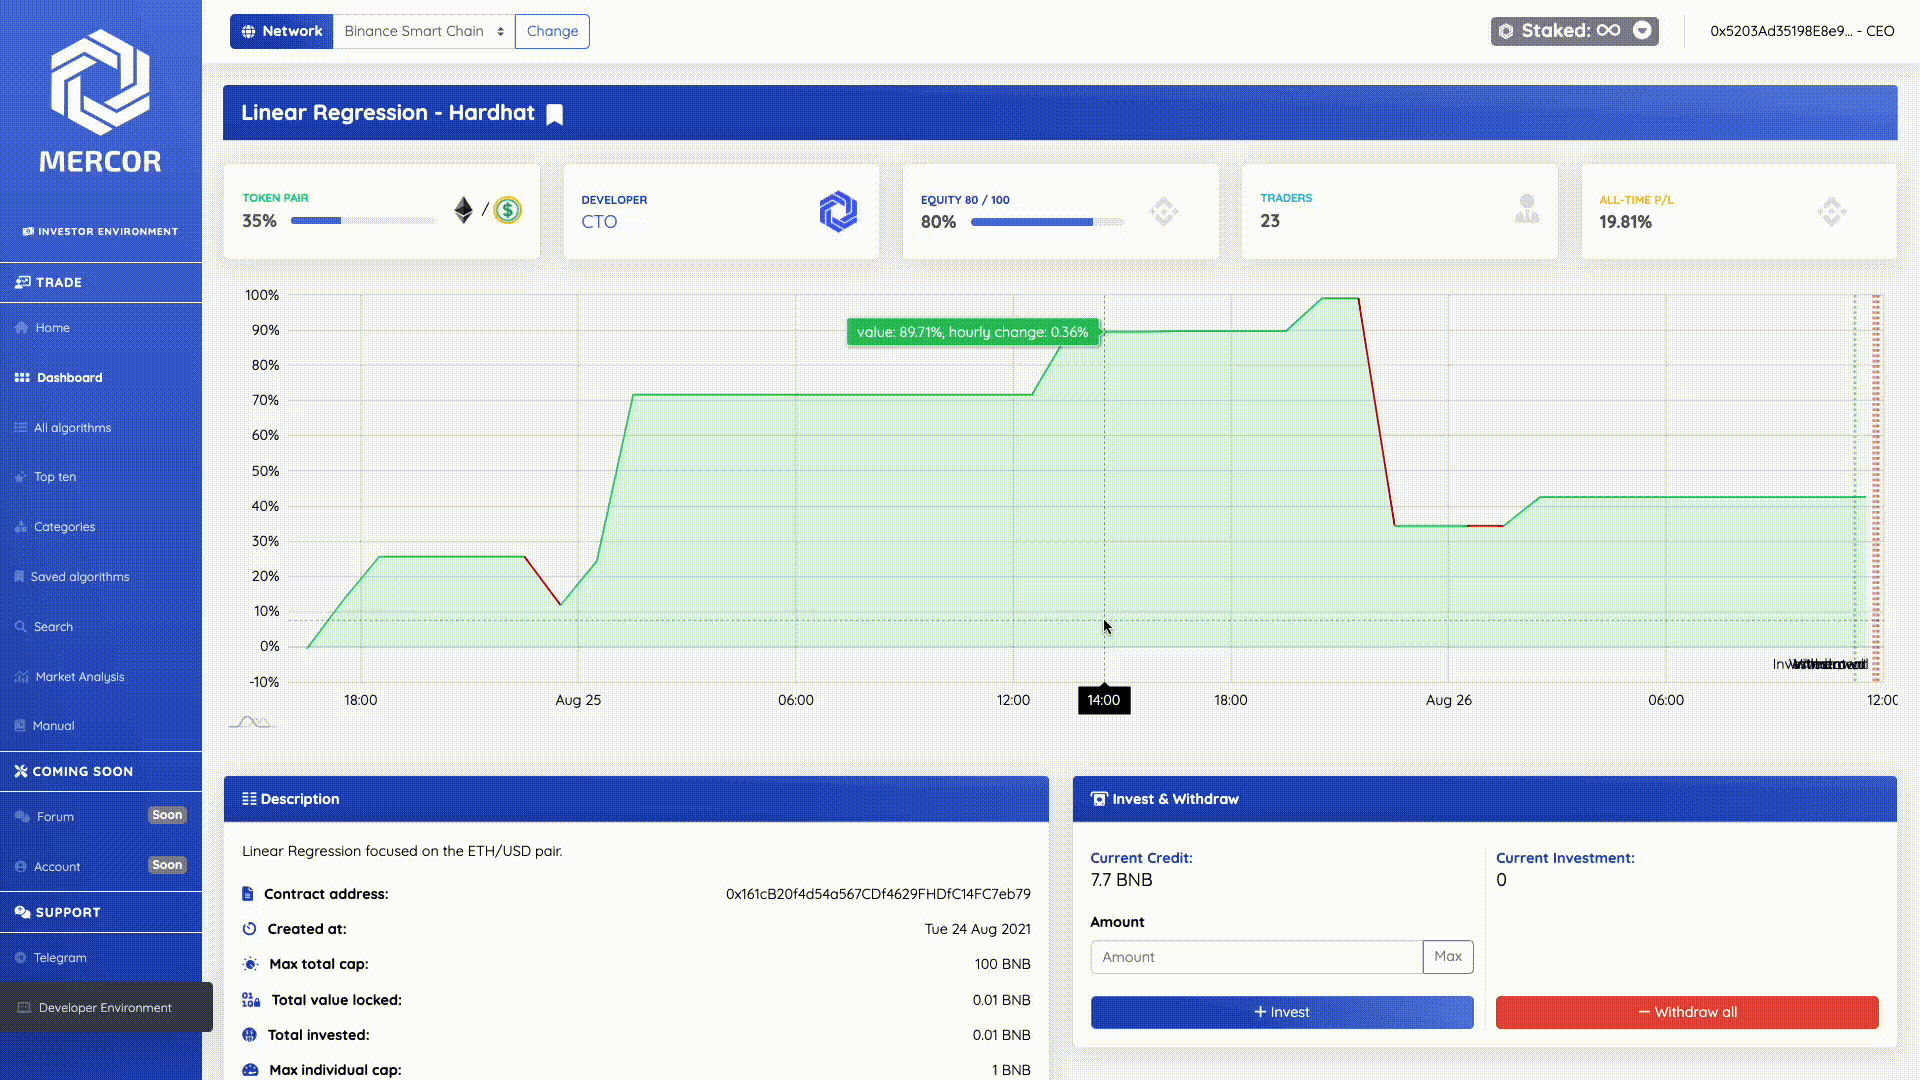Screen dimensions: 1920x1080
Task: Expand the Staked dropdown arrow
Action: pos(1642,31)
